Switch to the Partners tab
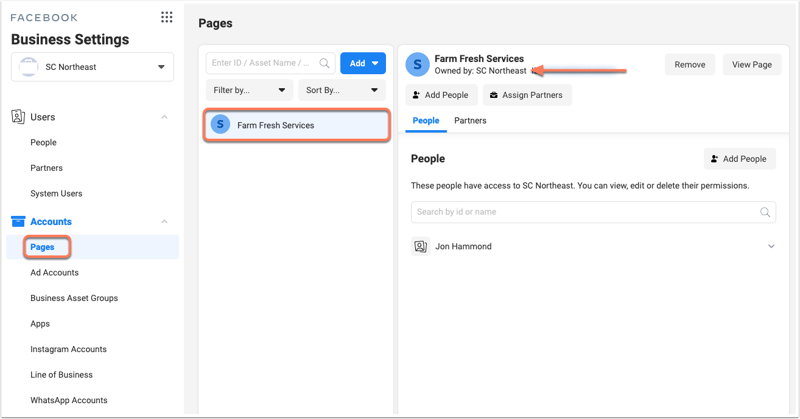This screenshot has height=419, width=800. tap(470, 121)
